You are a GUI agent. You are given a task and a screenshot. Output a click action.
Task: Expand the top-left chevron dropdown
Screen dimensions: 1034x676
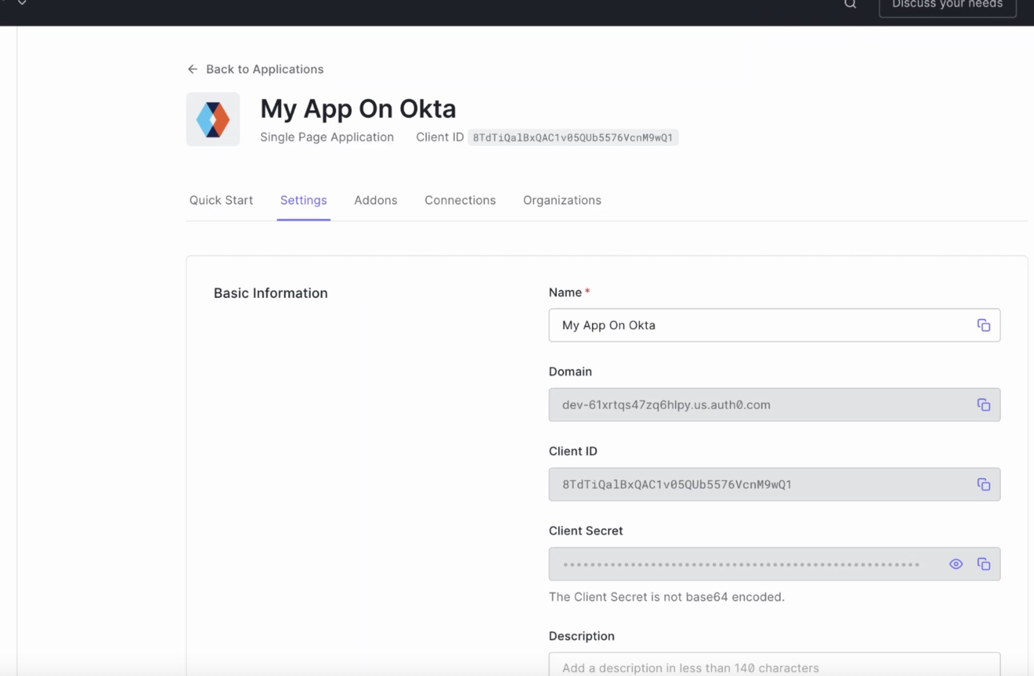coord(22,4)
